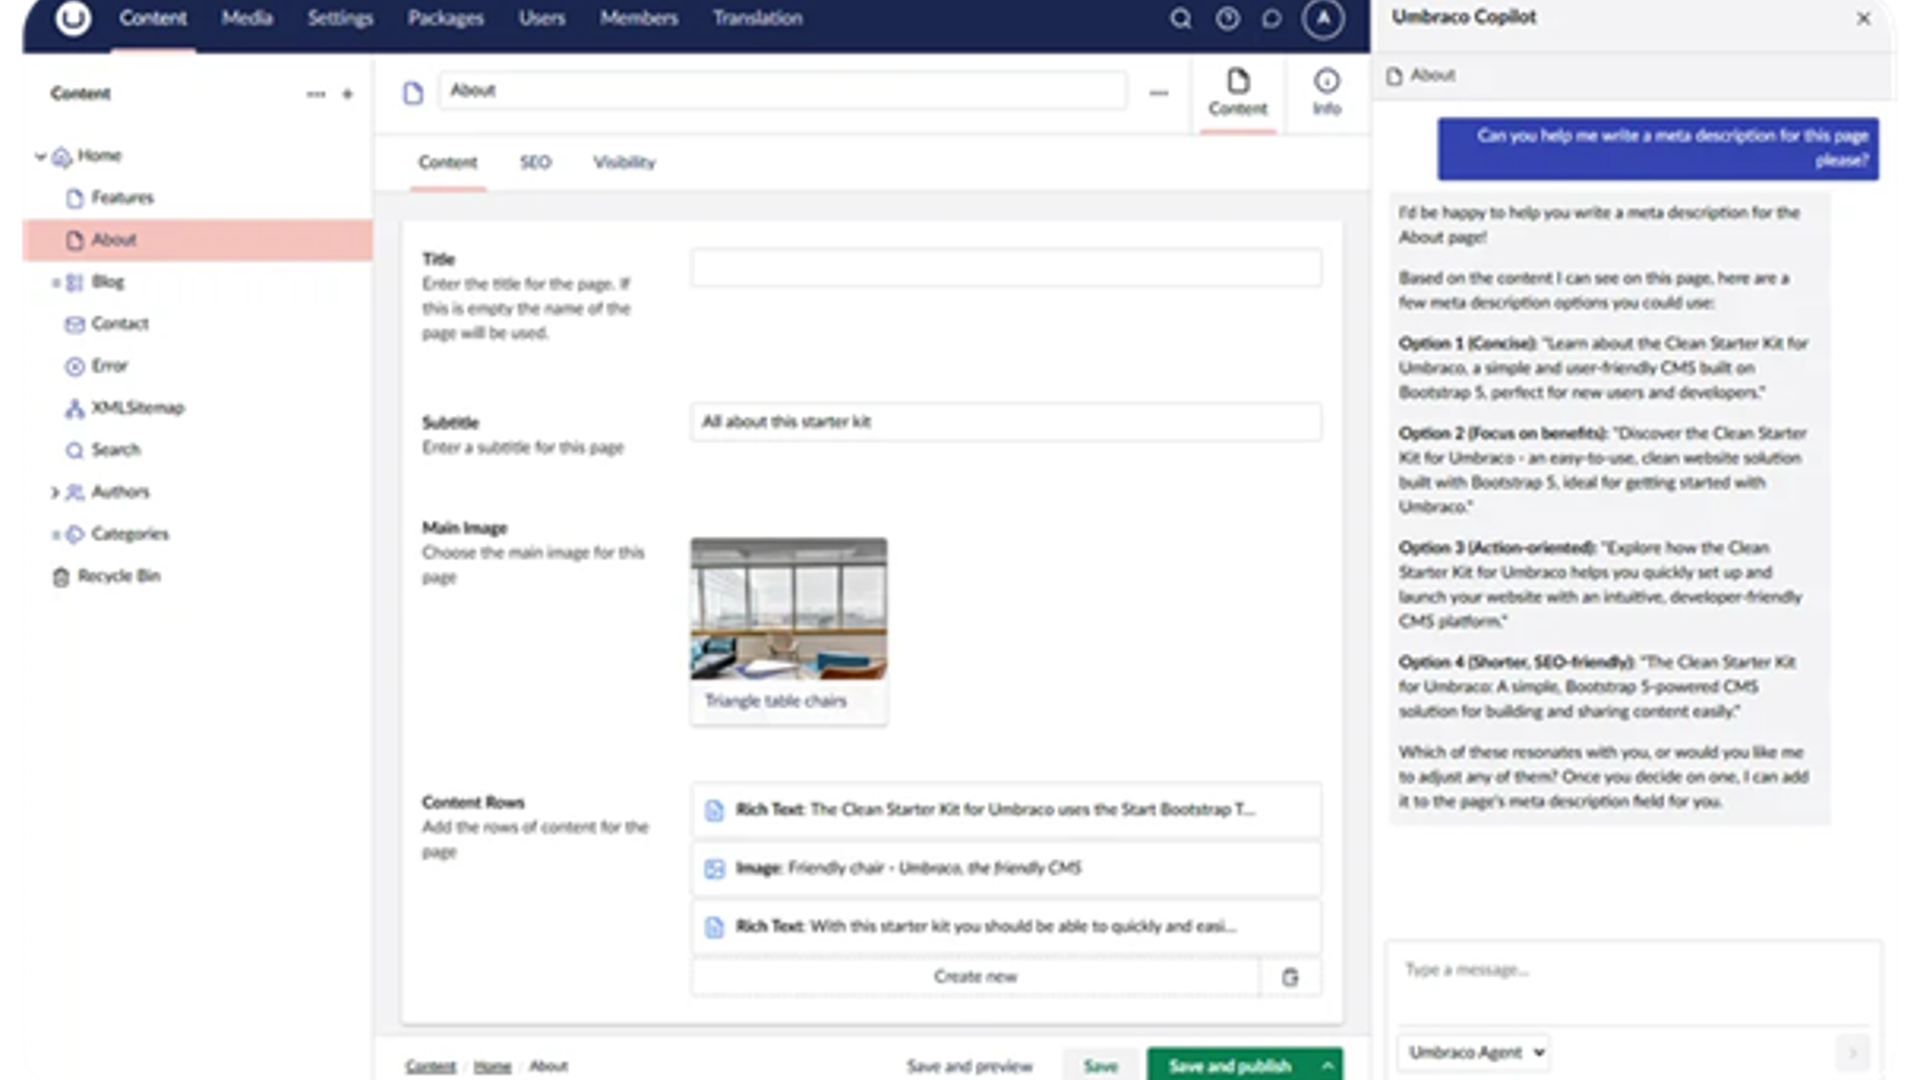Click the clipboard paste icon beside Create new

[1290, 977]
